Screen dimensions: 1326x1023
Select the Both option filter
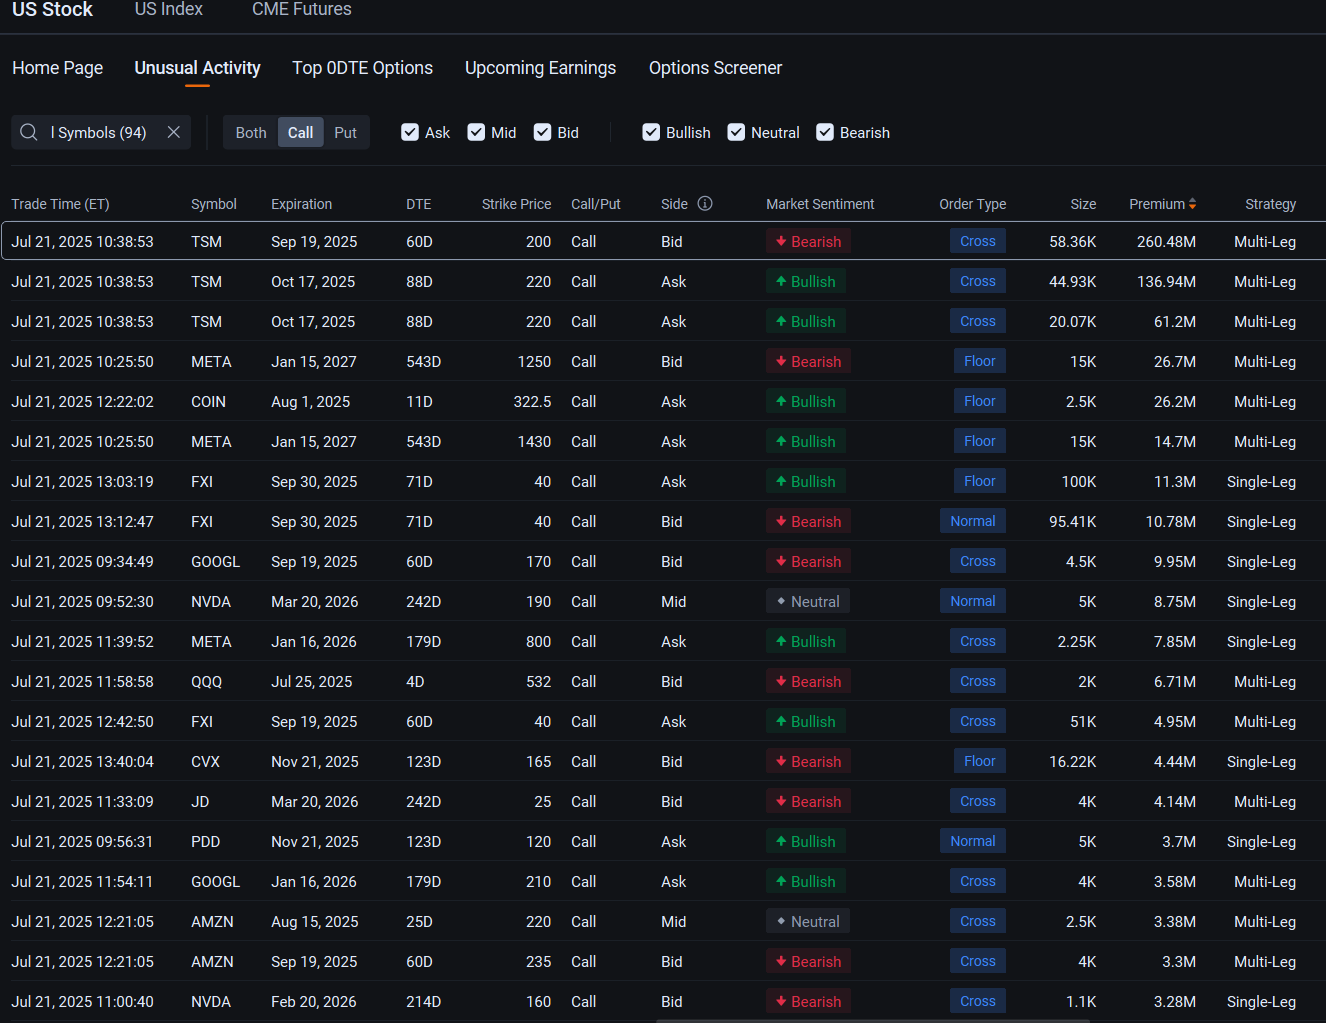tap(251, 132)
